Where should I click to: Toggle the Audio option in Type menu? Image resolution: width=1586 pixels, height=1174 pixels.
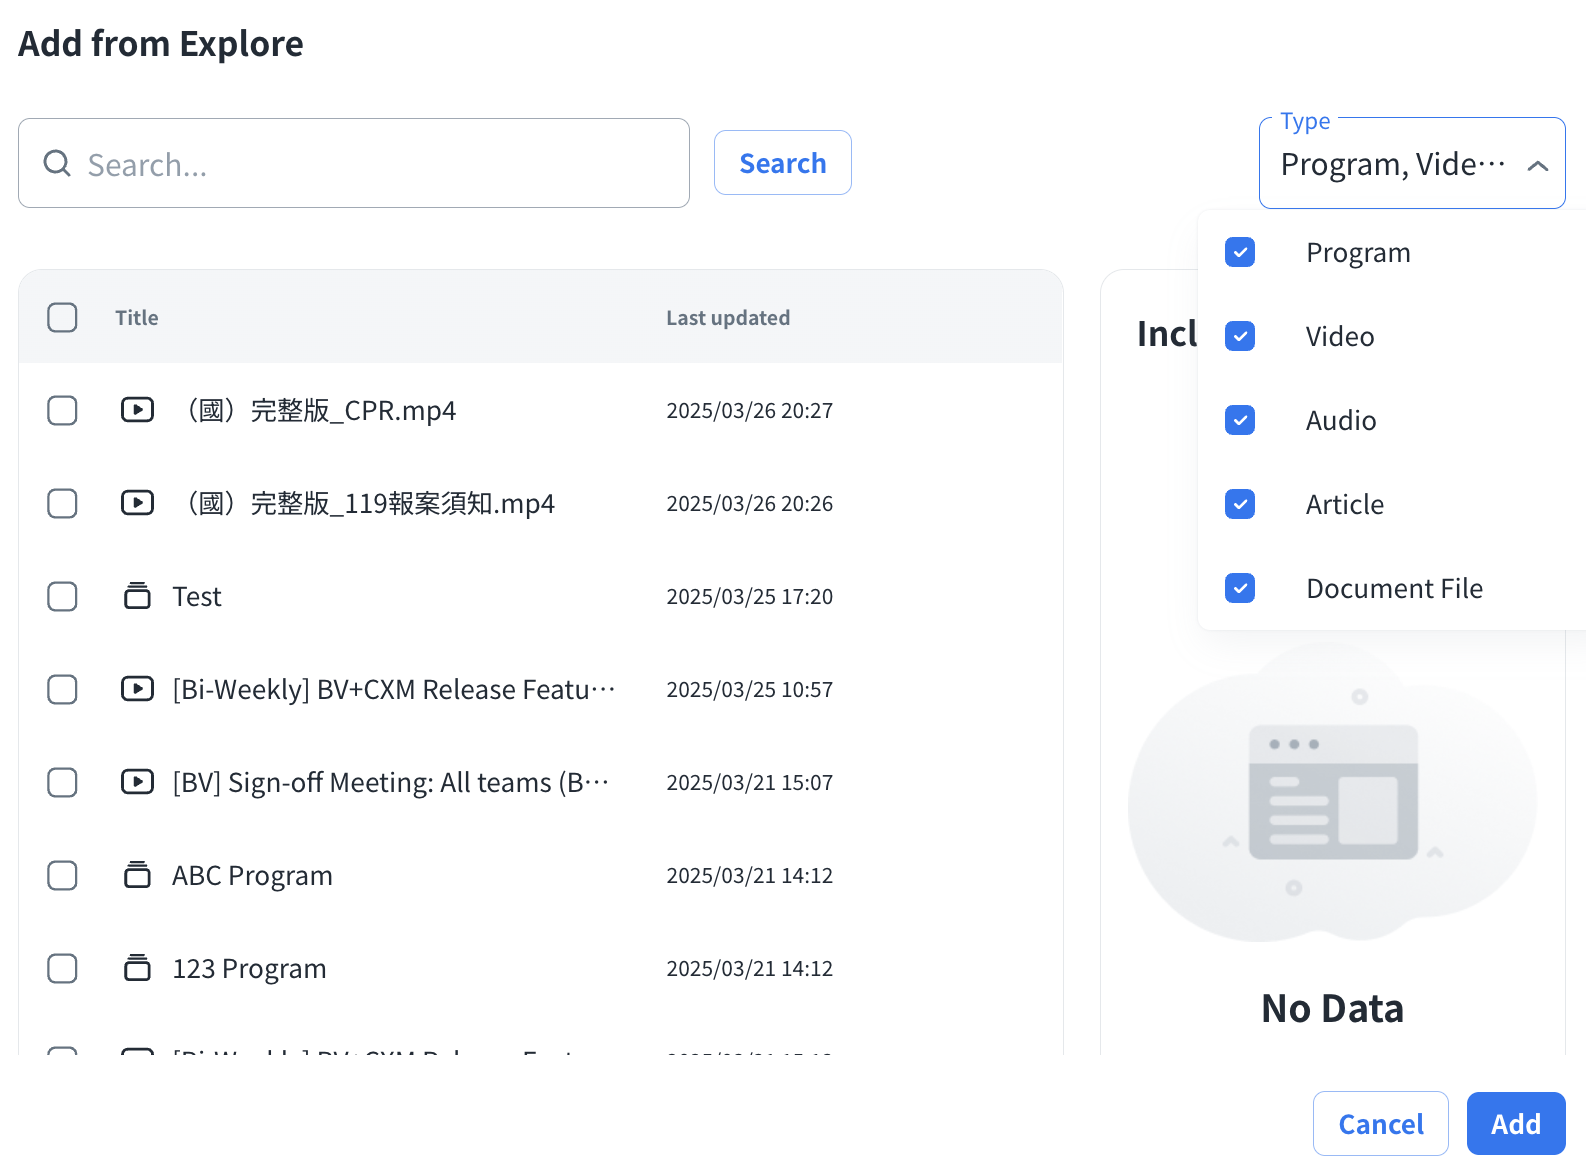pyautogui.click(x=1240, y=420)
